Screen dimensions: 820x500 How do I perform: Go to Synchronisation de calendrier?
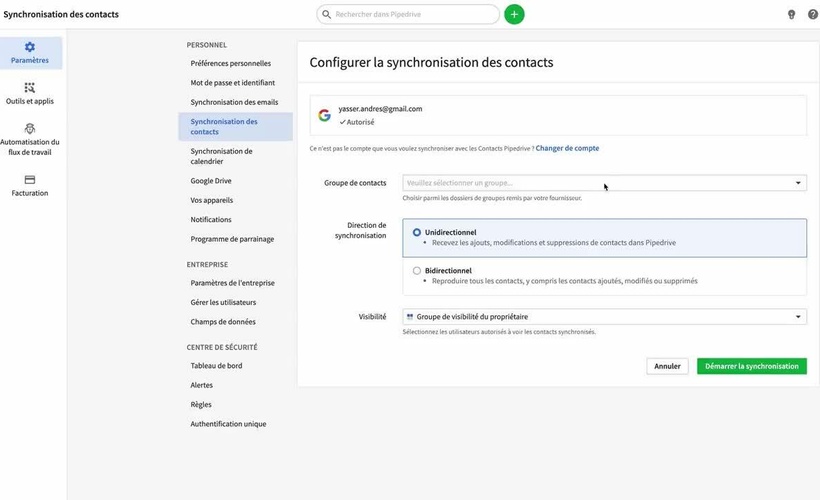(221, 156)
